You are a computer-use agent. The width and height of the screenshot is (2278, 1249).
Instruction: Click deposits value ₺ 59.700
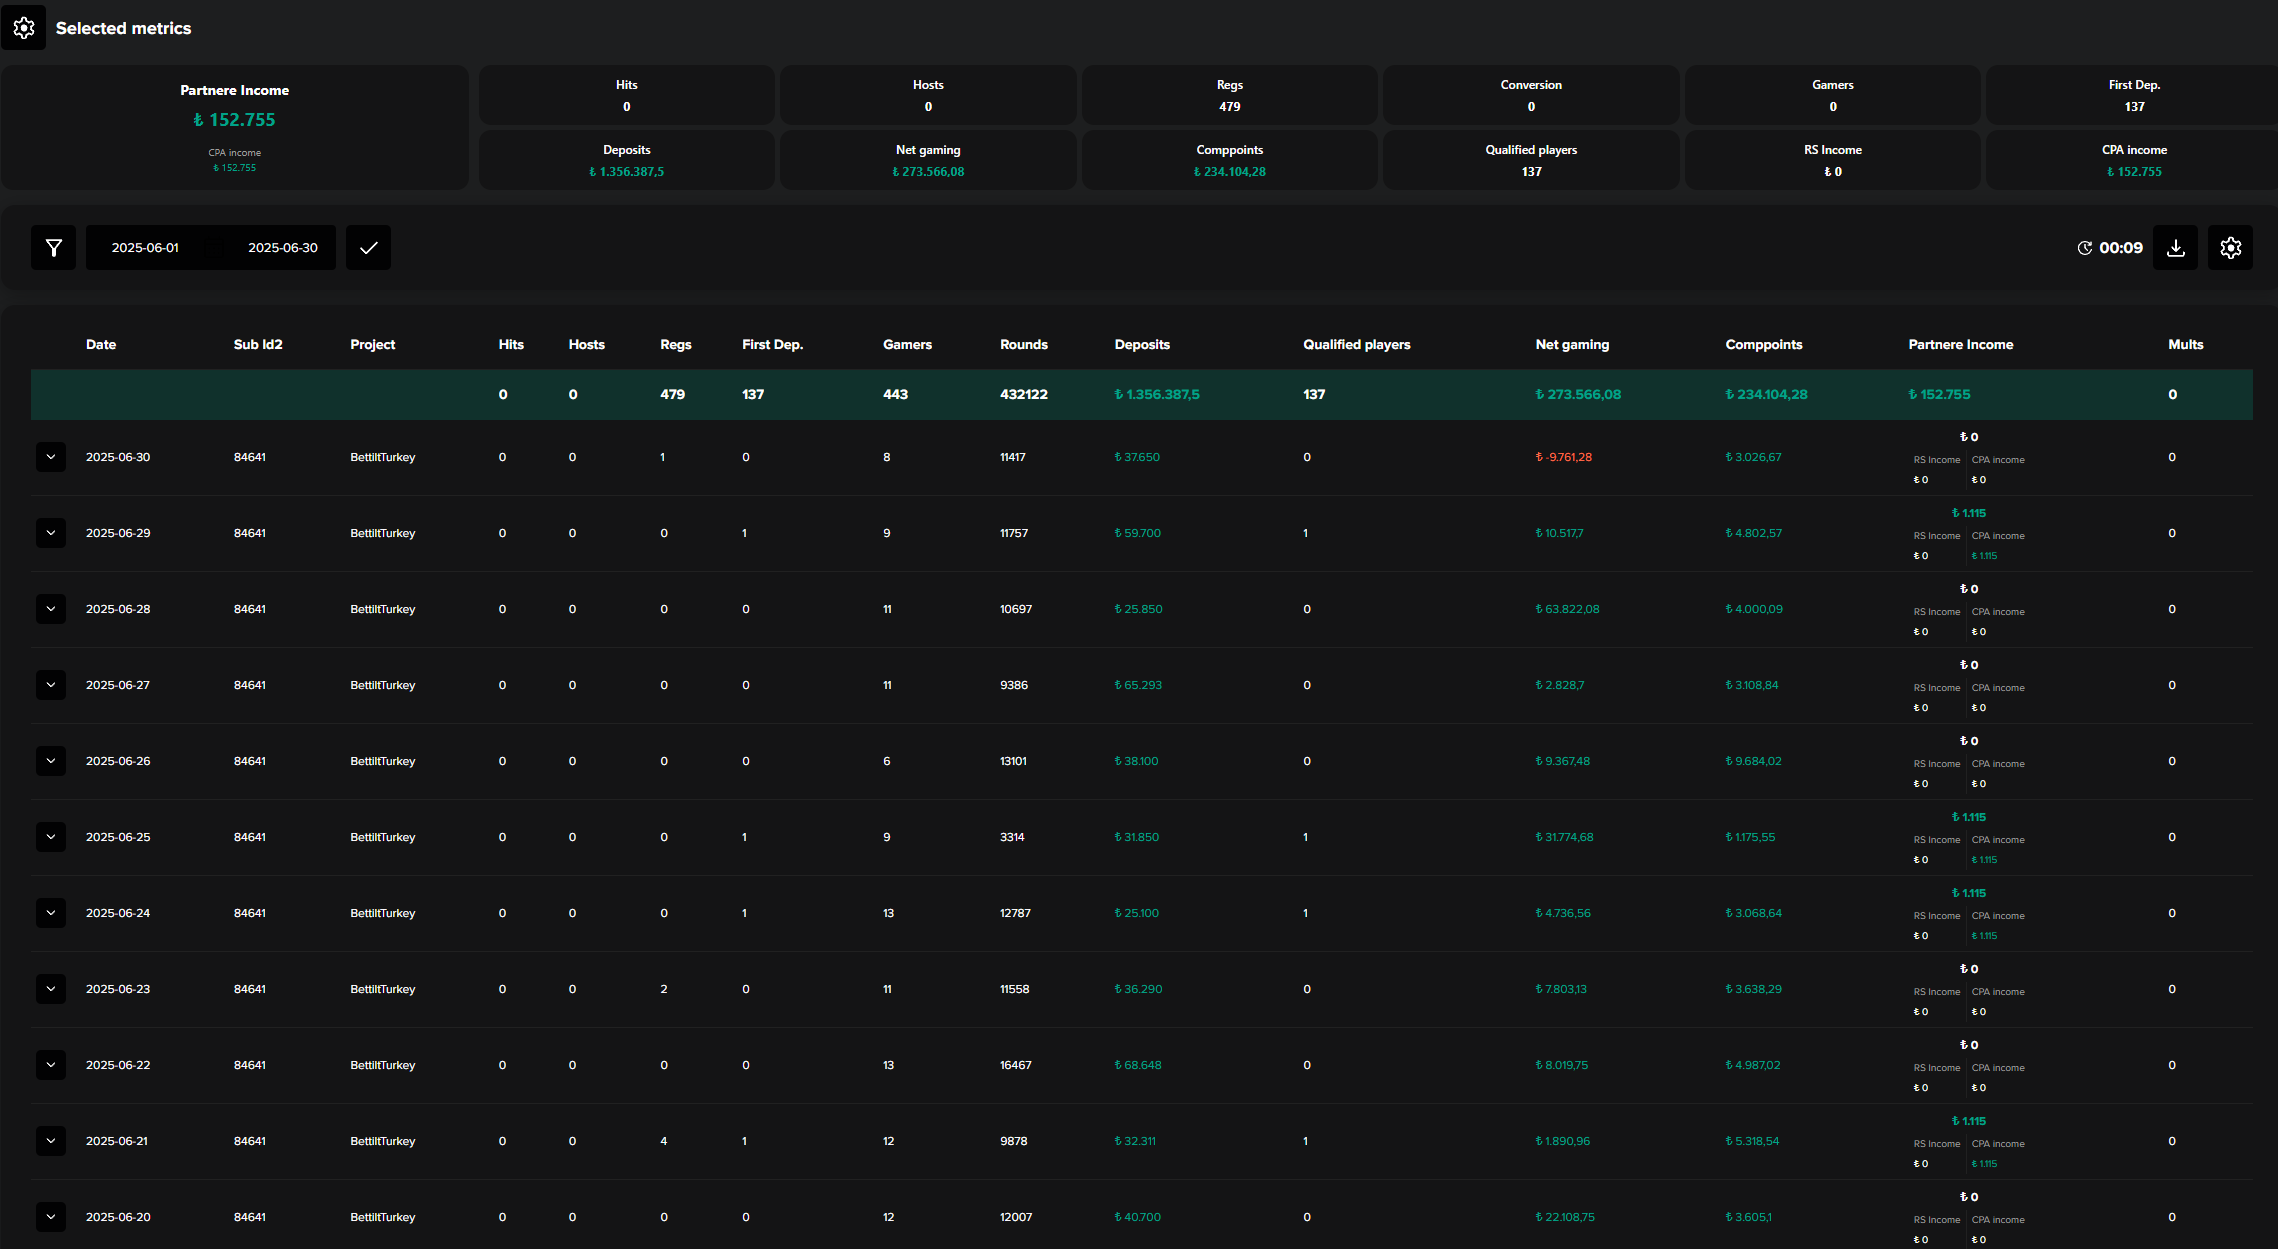point(1138,533)
